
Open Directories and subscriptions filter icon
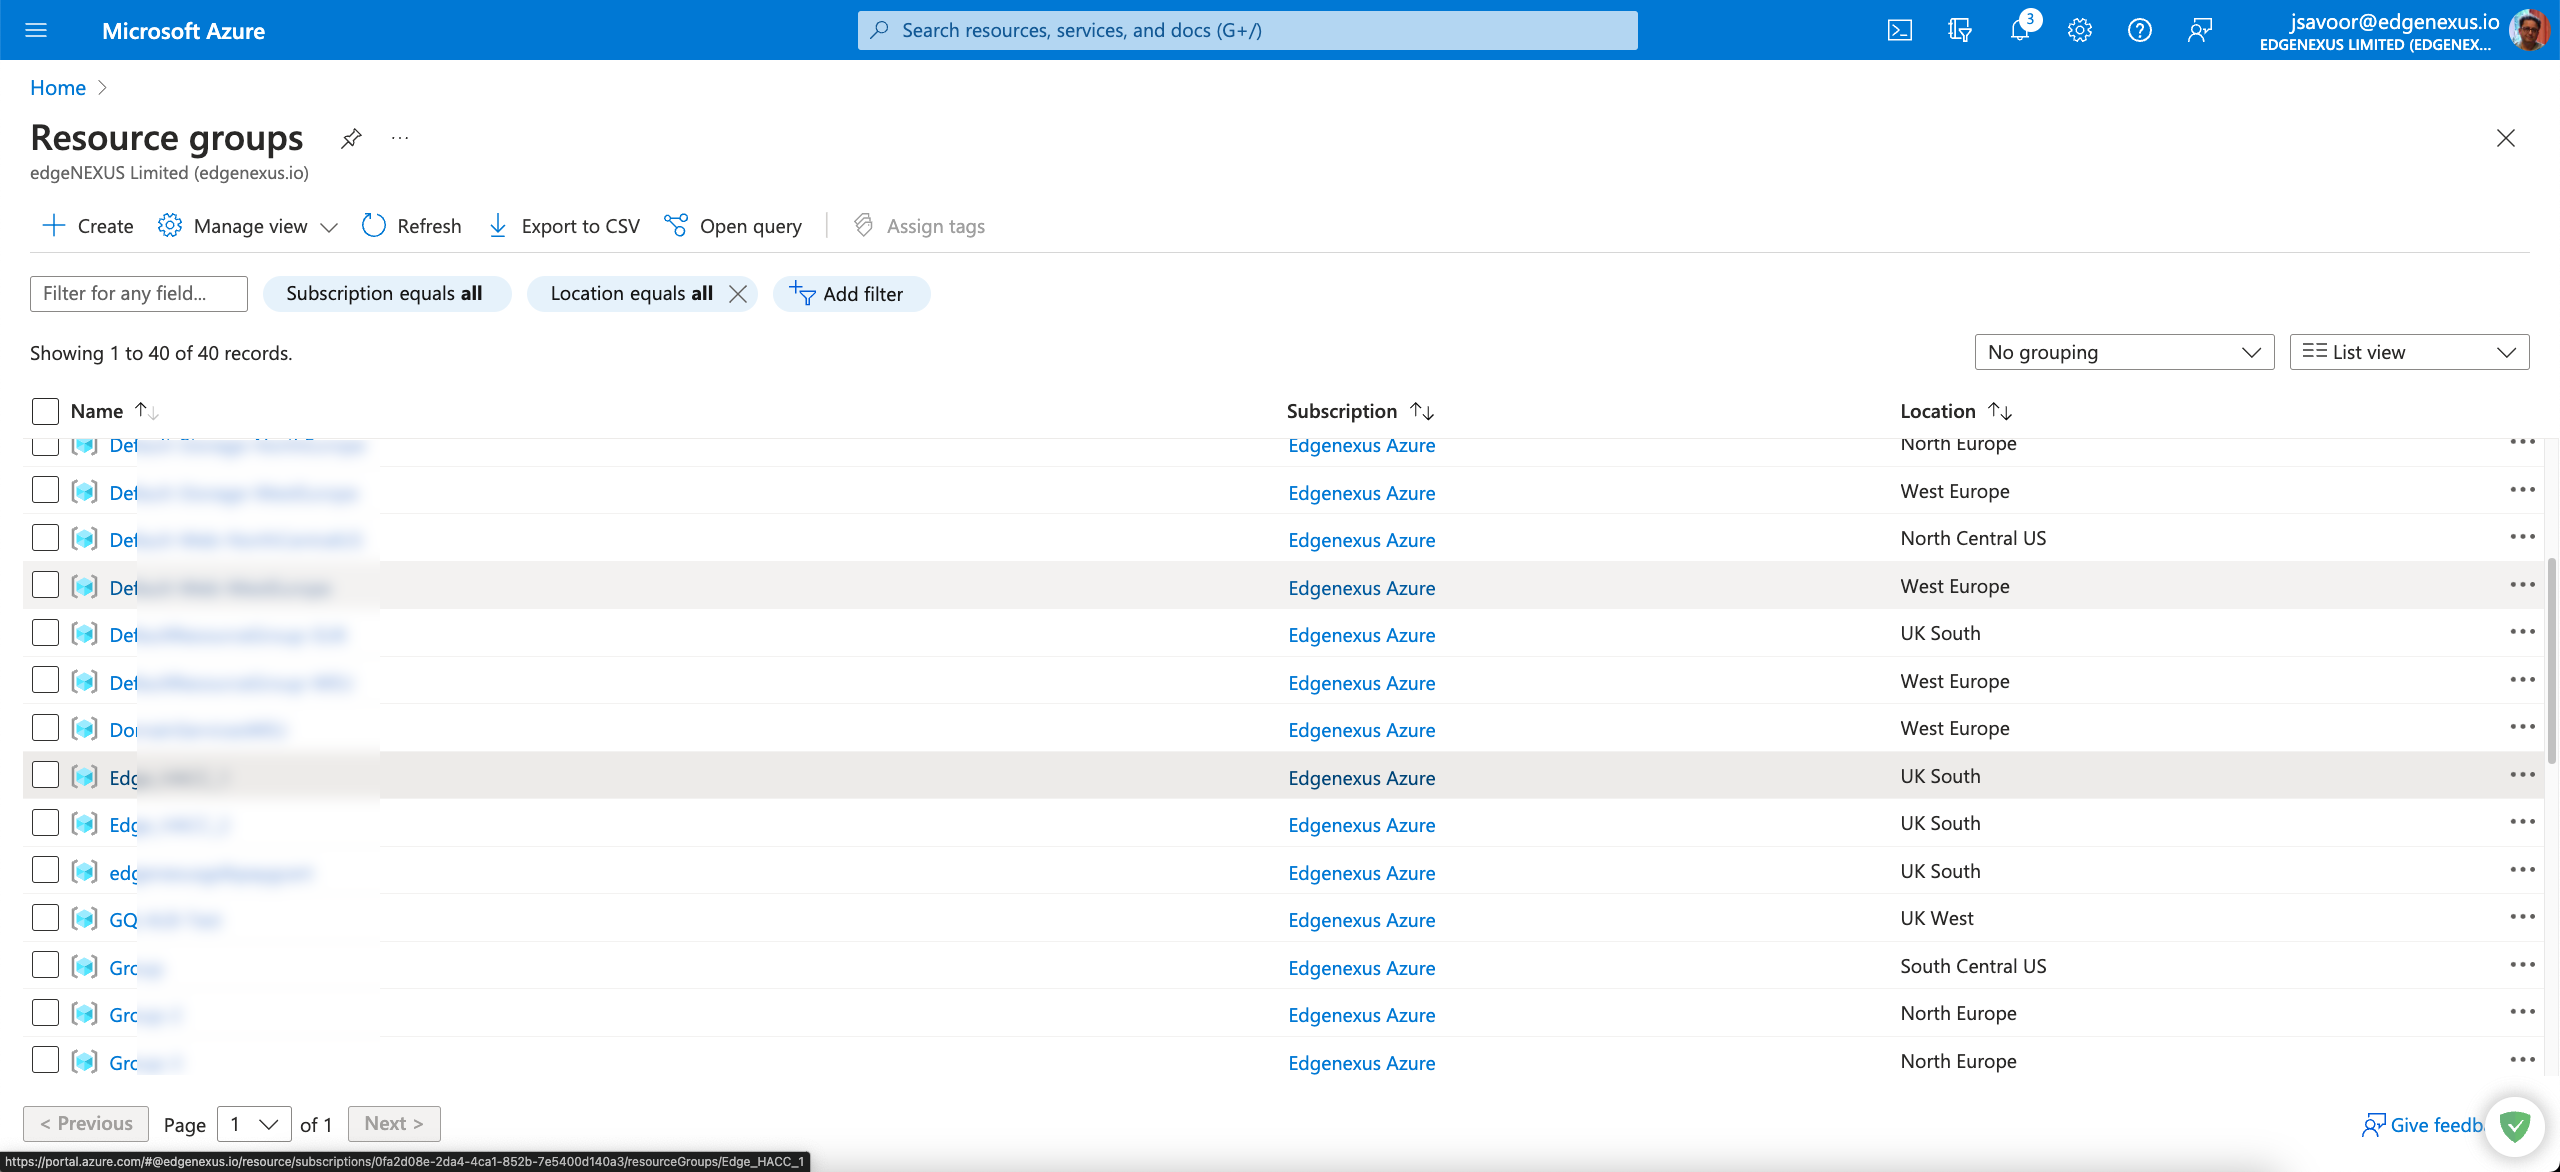(x=1959, y=30)
